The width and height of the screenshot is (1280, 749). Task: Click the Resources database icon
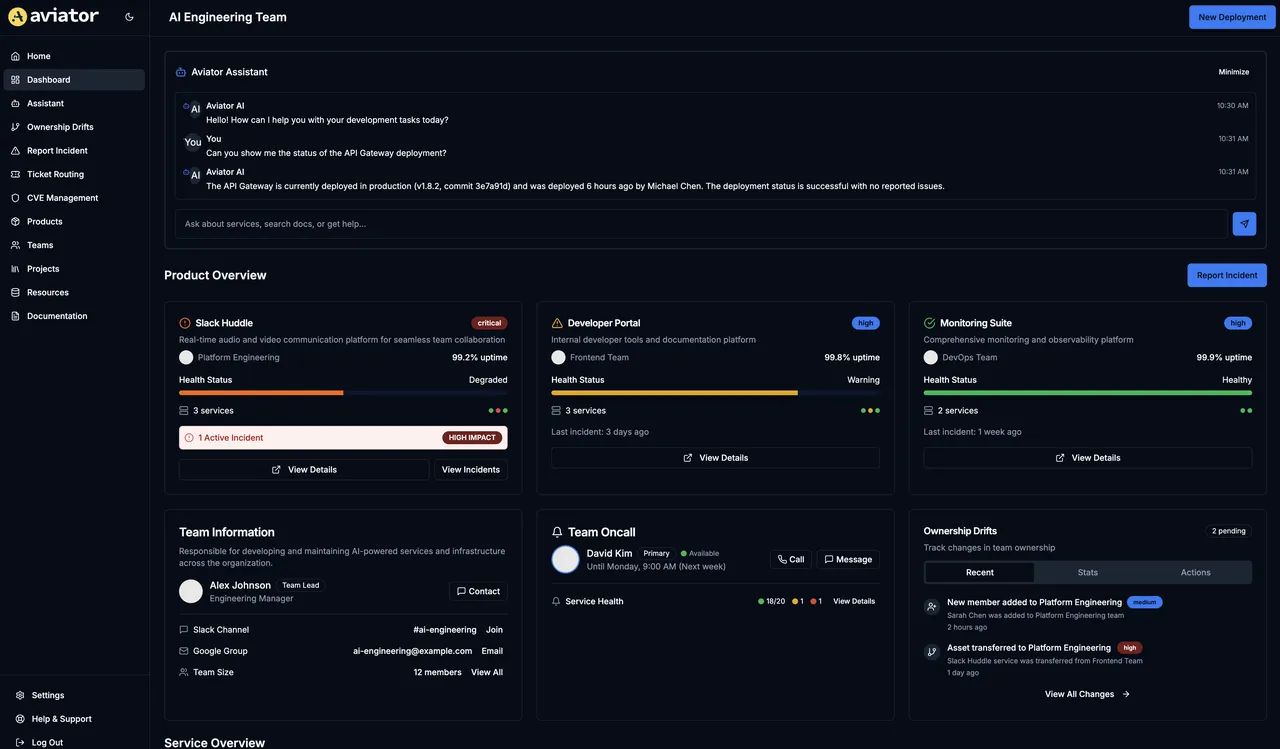[x=15, y=293]
